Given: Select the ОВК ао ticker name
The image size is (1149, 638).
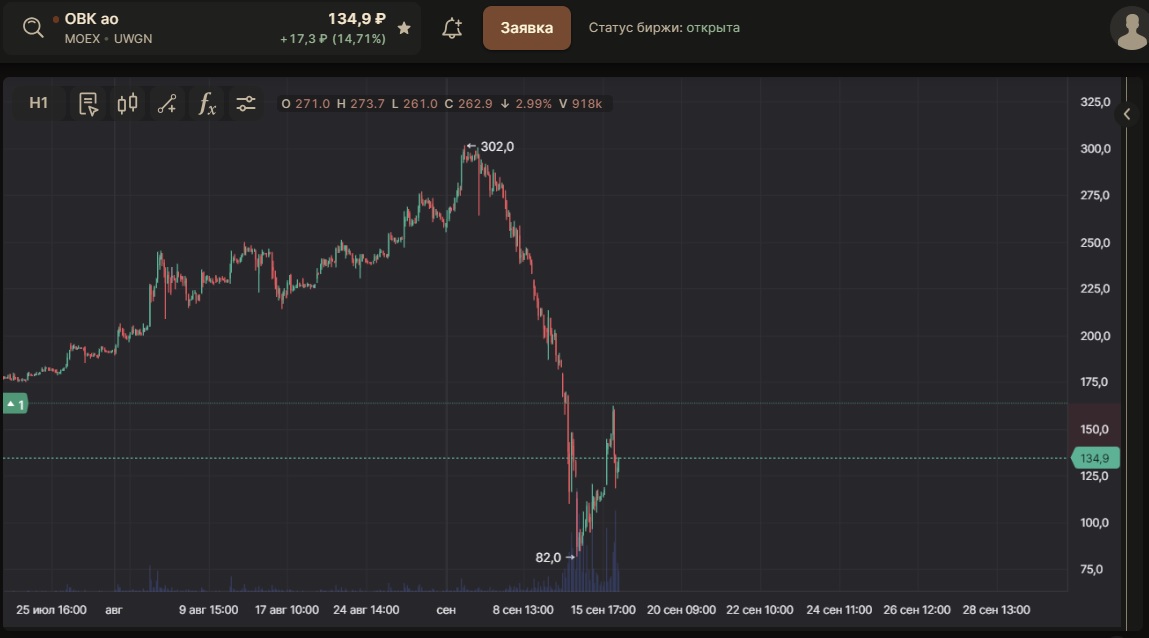Looking at the screenshot, I should [x=91, y=19].
